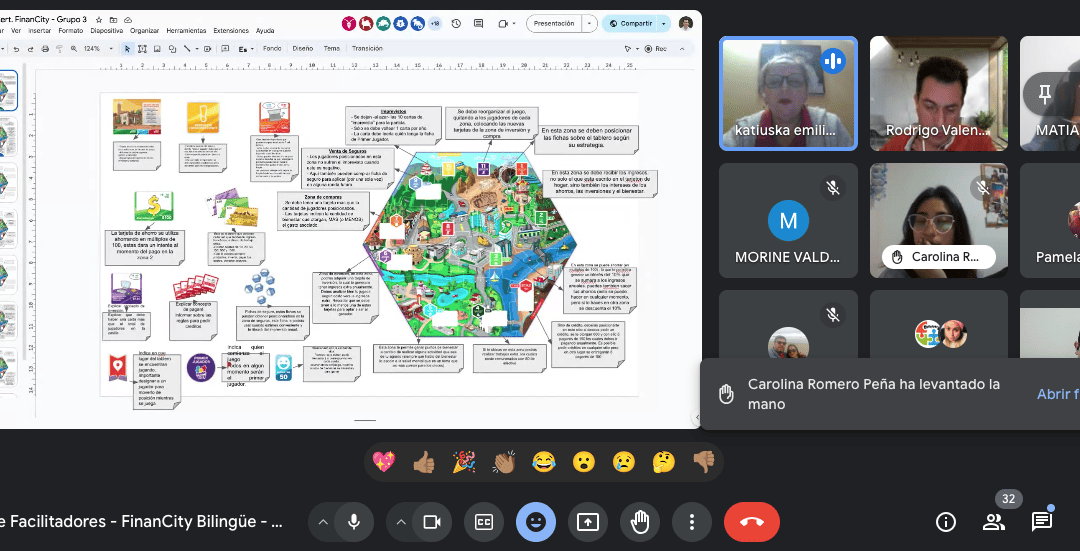Open Herramientas menu in Slides

click(x=186, y=30)
